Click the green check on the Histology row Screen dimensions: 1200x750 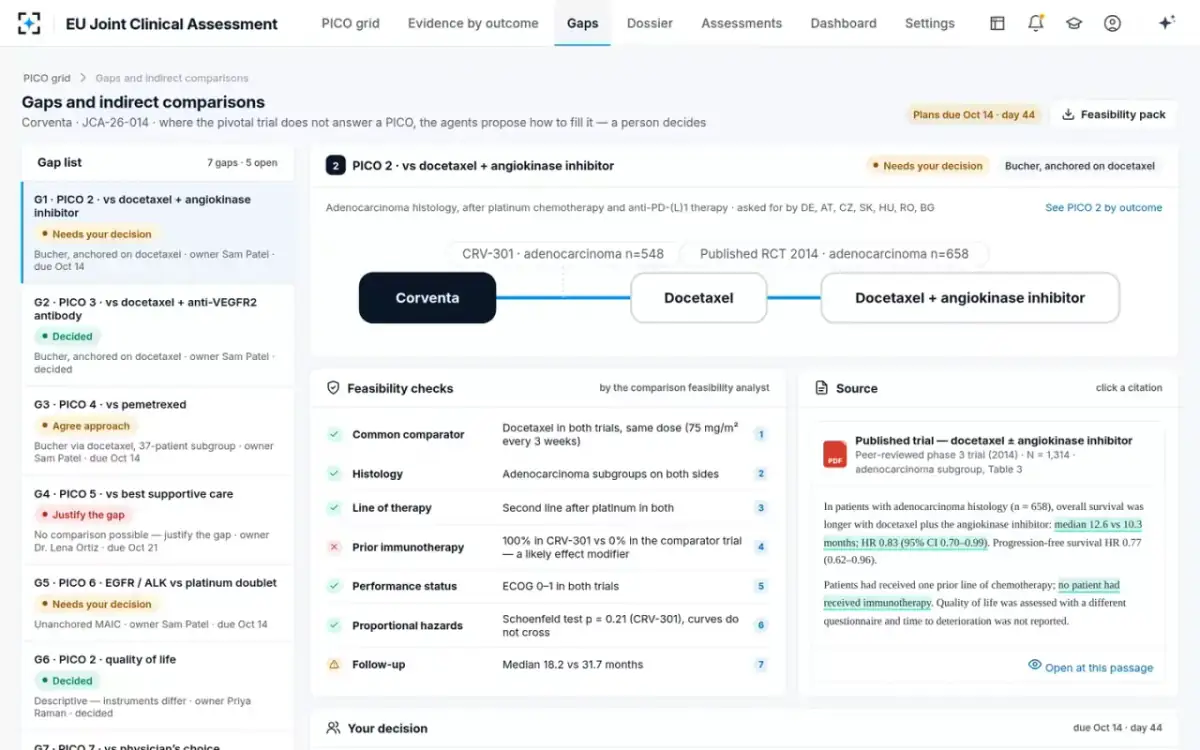(x=334, y=474)
